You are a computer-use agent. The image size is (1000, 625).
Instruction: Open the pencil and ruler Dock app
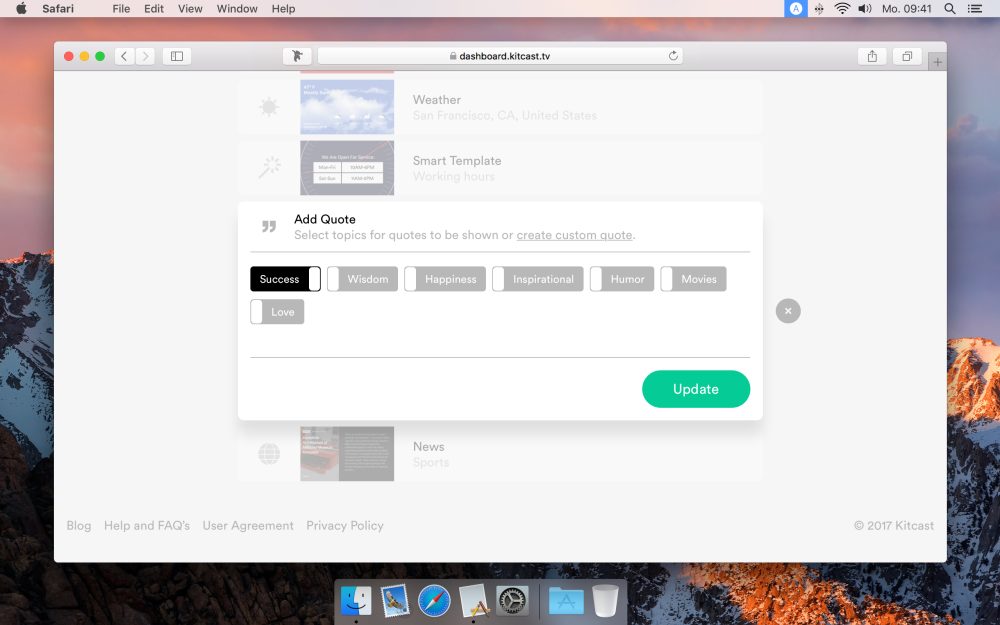pos(474,600)
